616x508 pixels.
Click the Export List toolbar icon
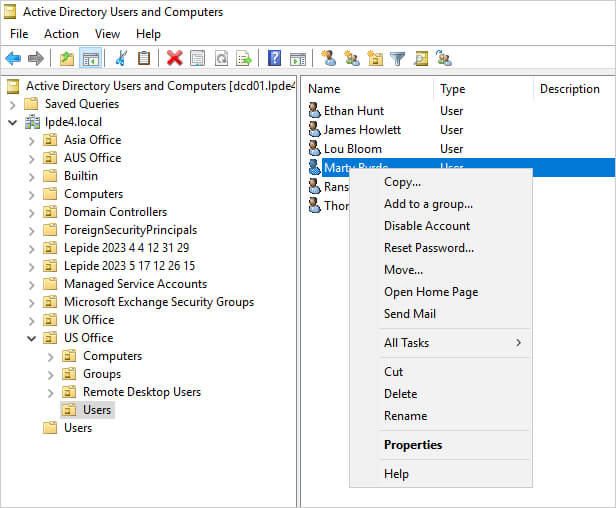click(244, 59)
